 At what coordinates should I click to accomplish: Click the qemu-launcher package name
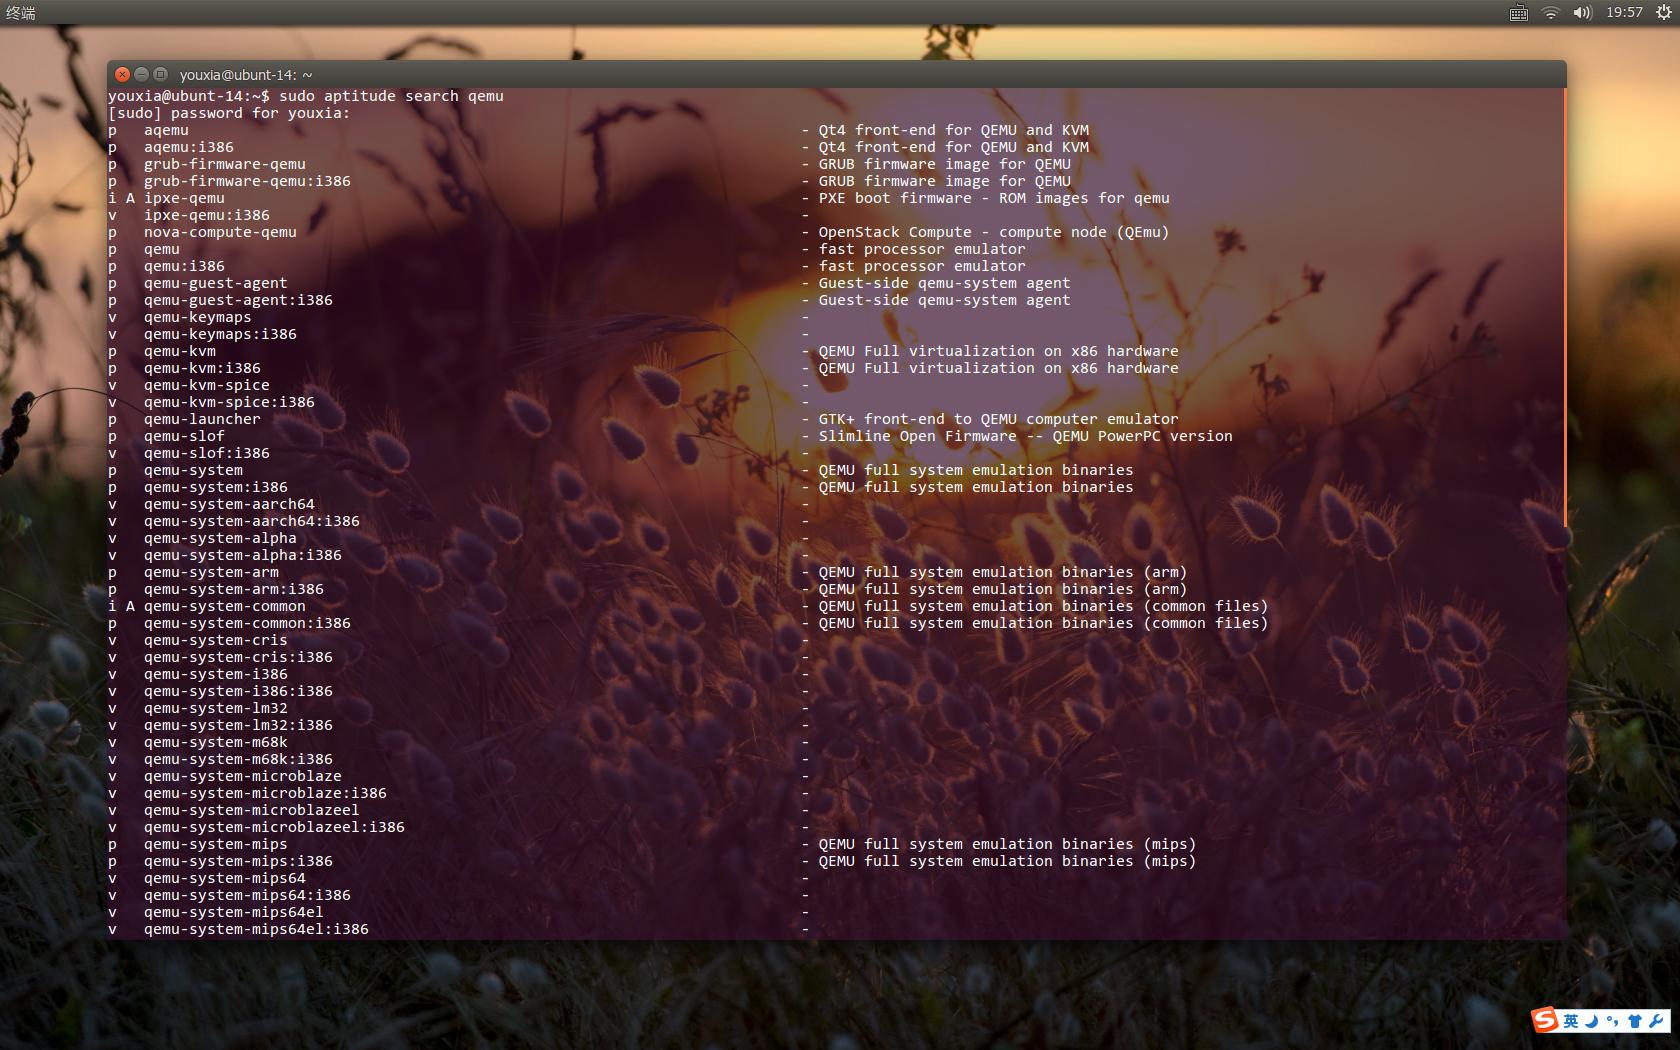point(202,419)
